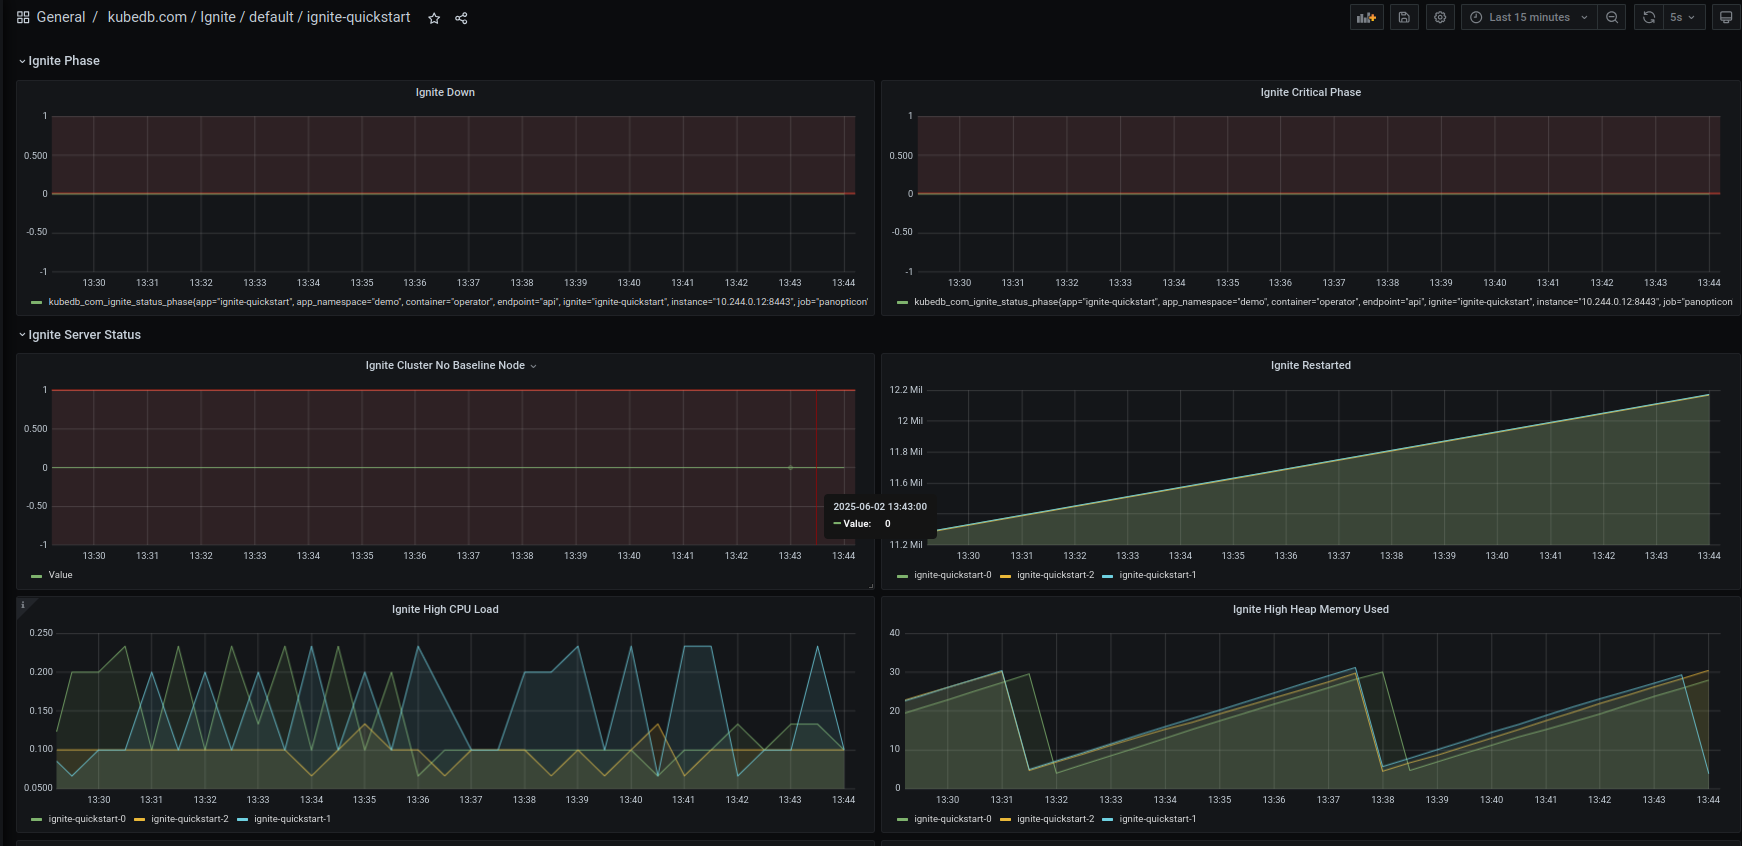Screen dimensions: 1742x846
Task: Collapse the Ignite Phase row
Action: (63, 61)
